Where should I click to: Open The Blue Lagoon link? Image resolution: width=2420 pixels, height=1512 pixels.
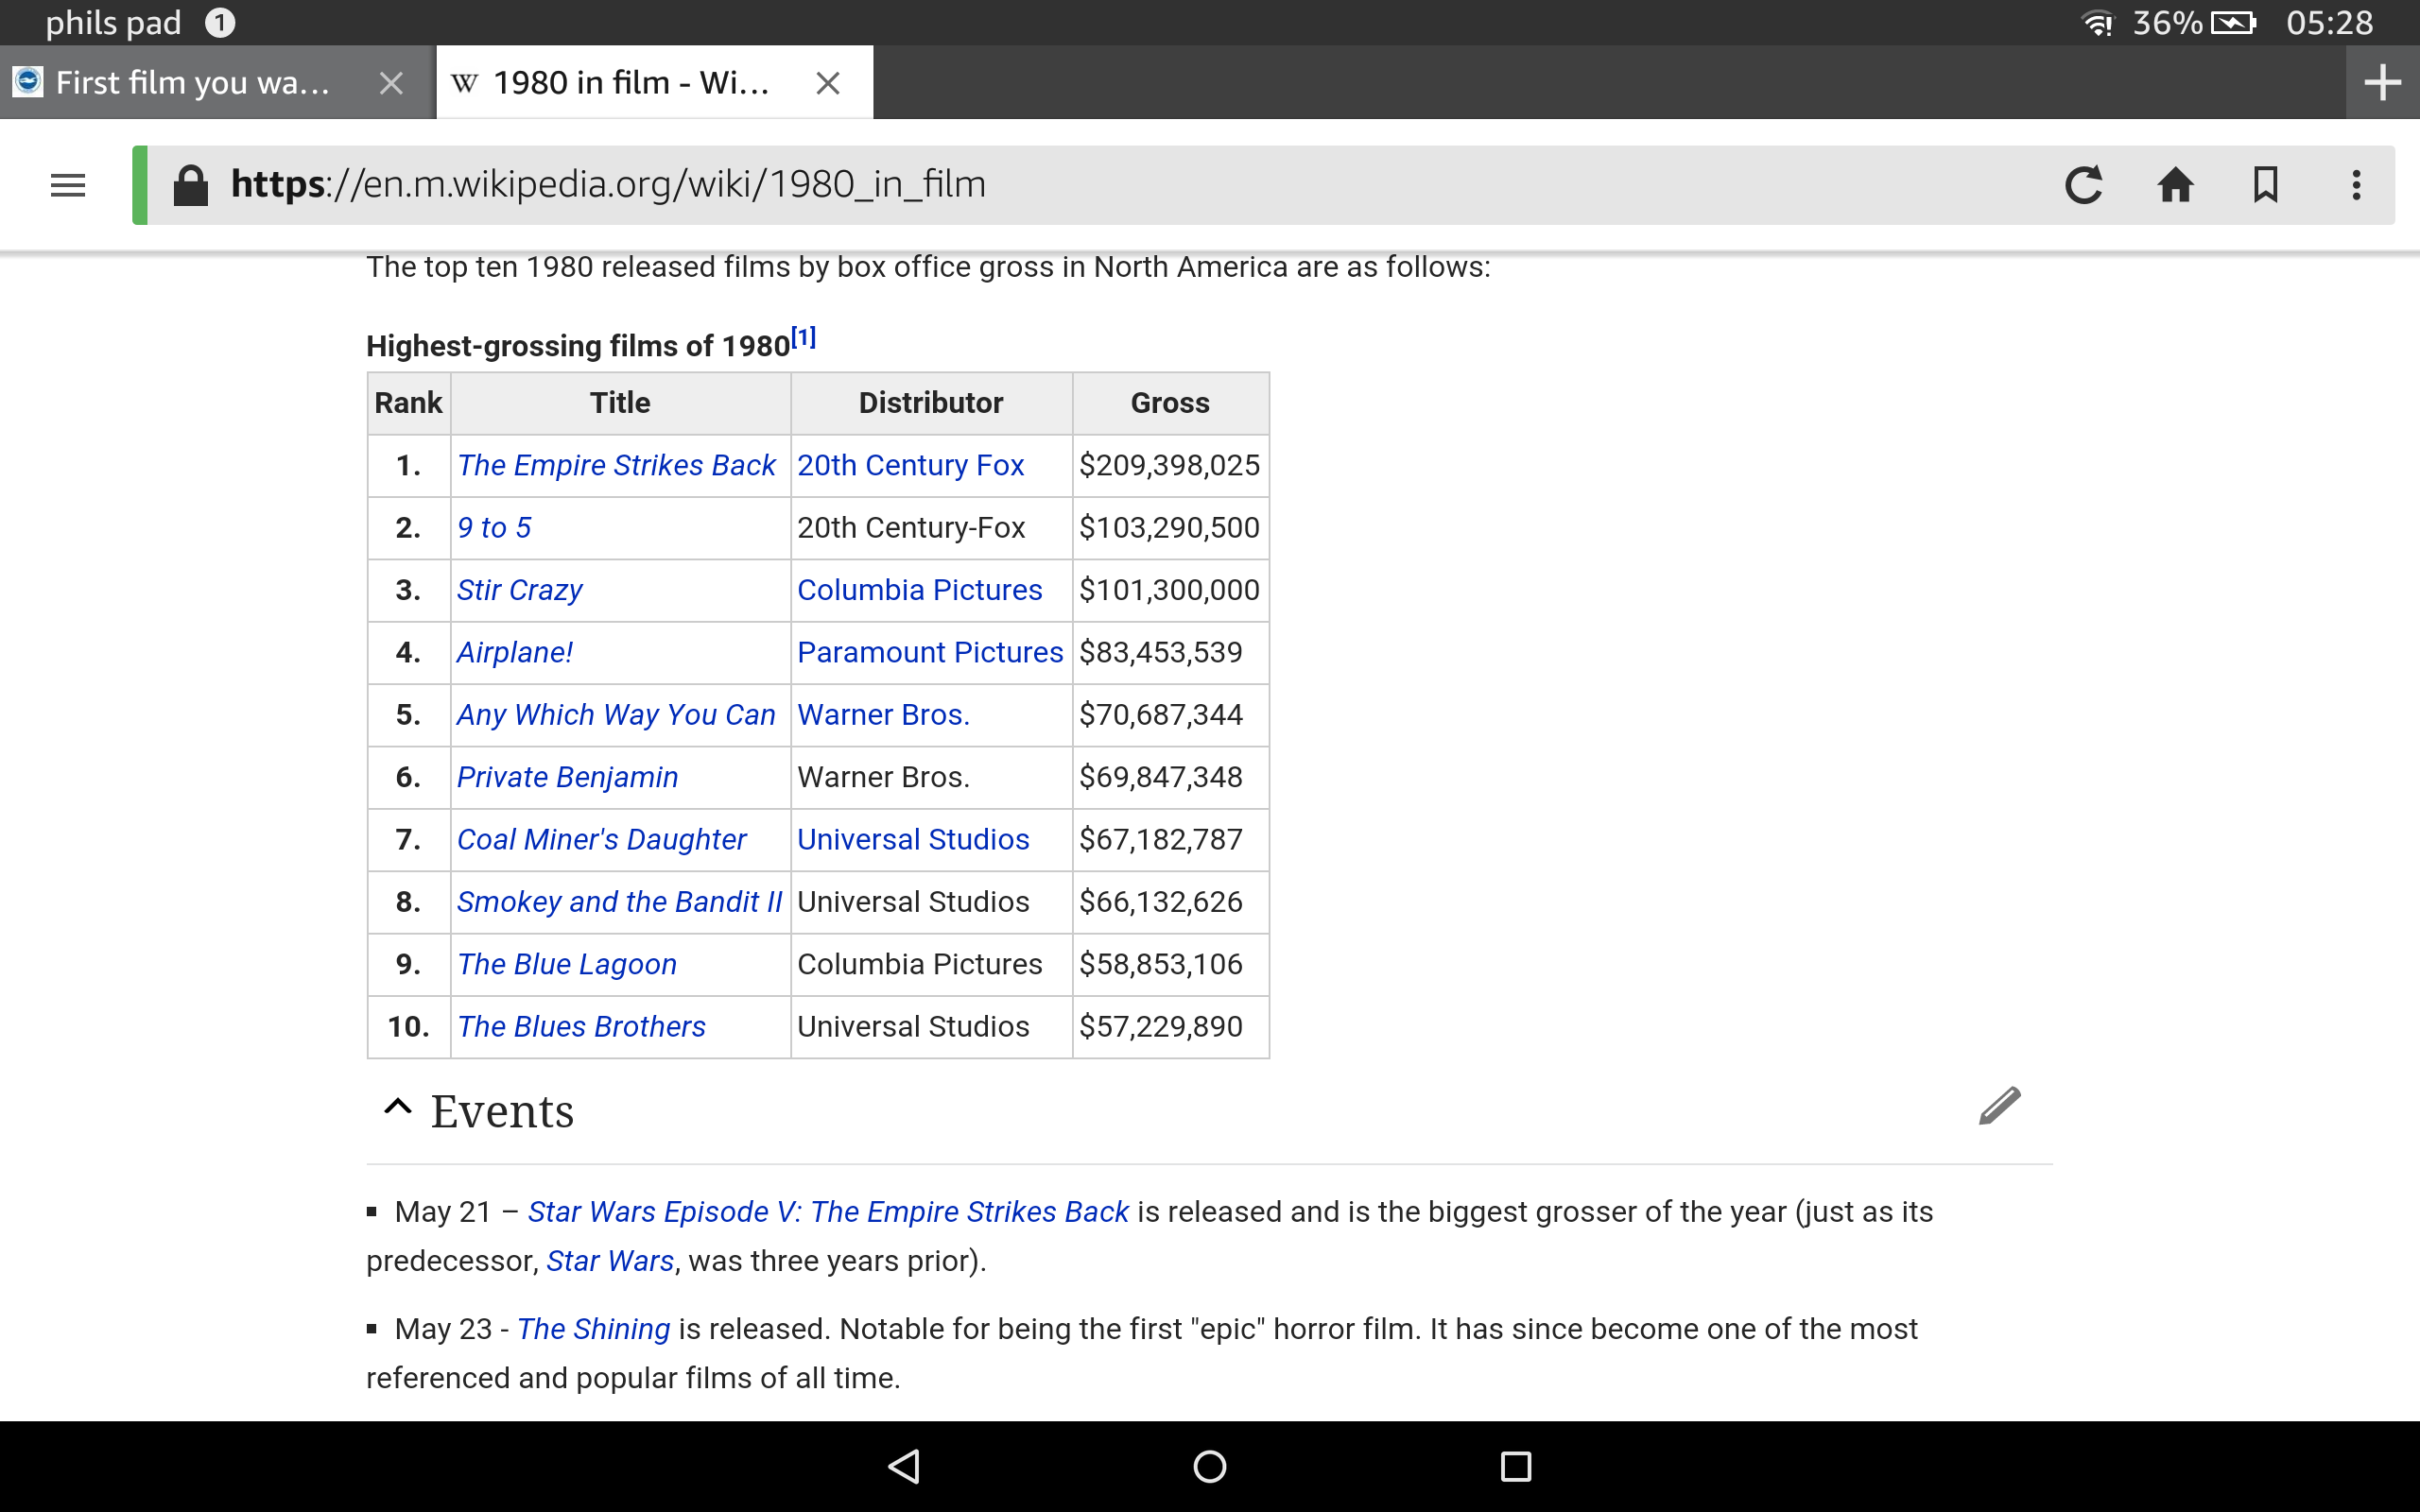pos(567,964)
